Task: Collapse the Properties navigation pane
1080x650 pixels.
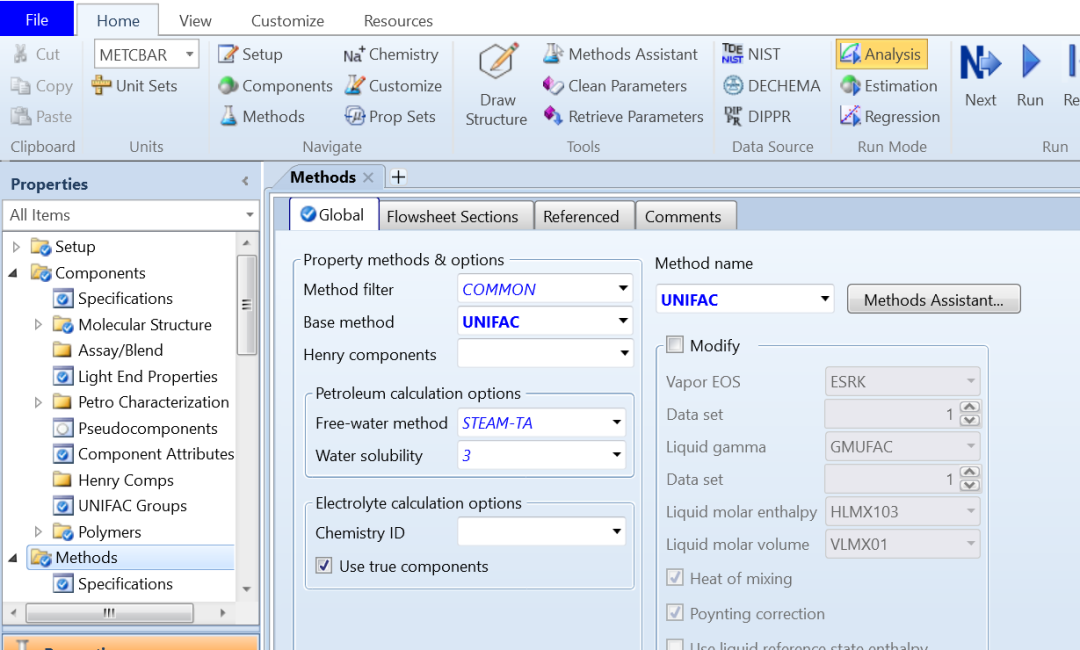Action: pyautogui.click(x=245, y=182)
